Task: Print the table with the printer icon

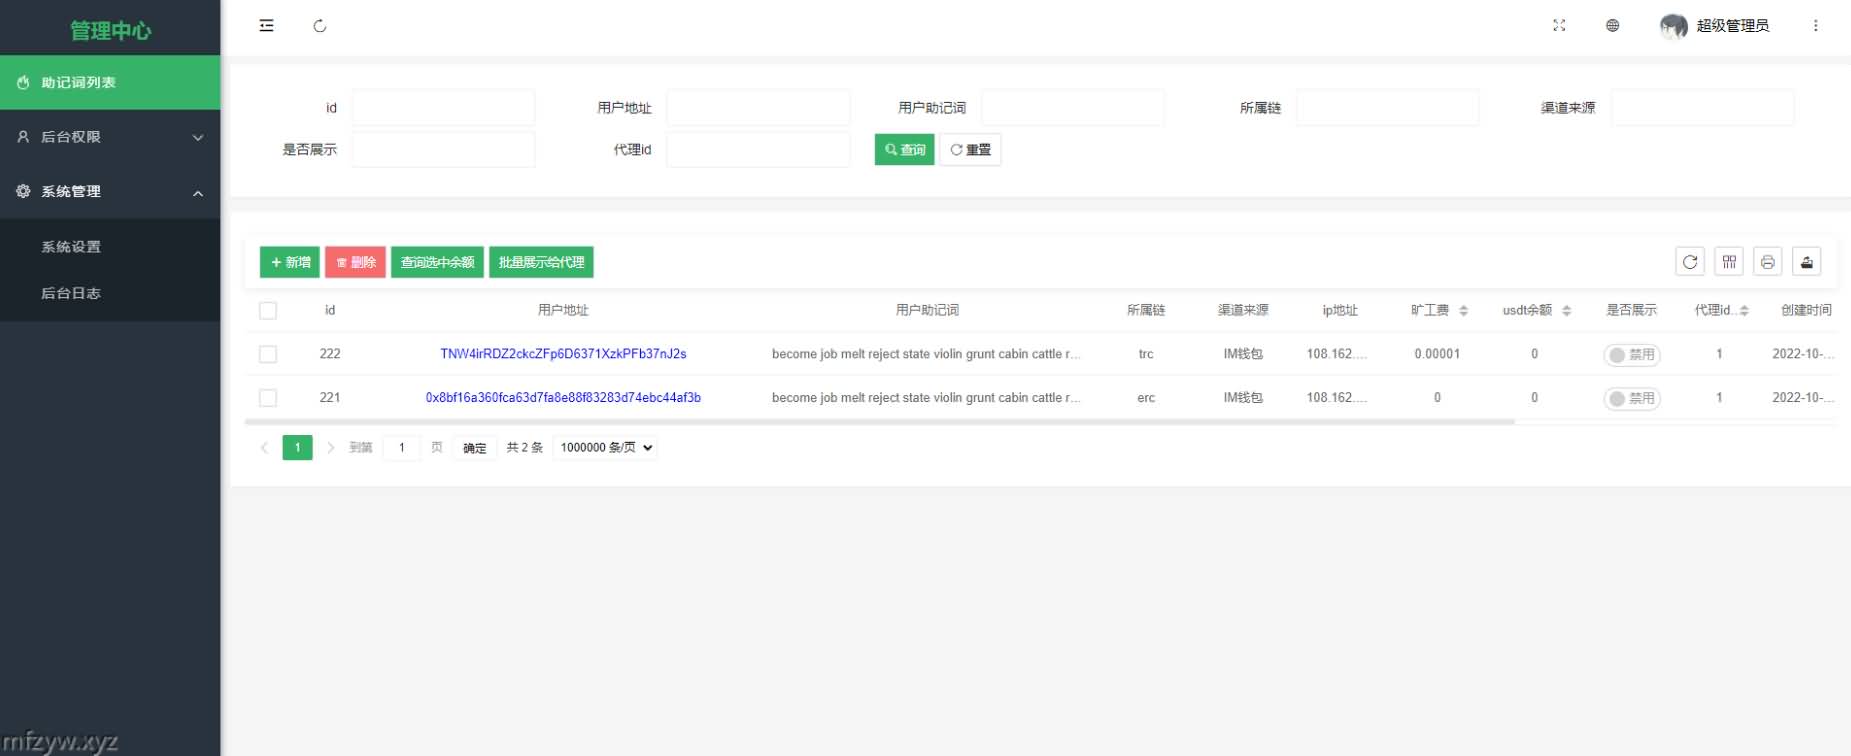Action: tap(1767, 262)
